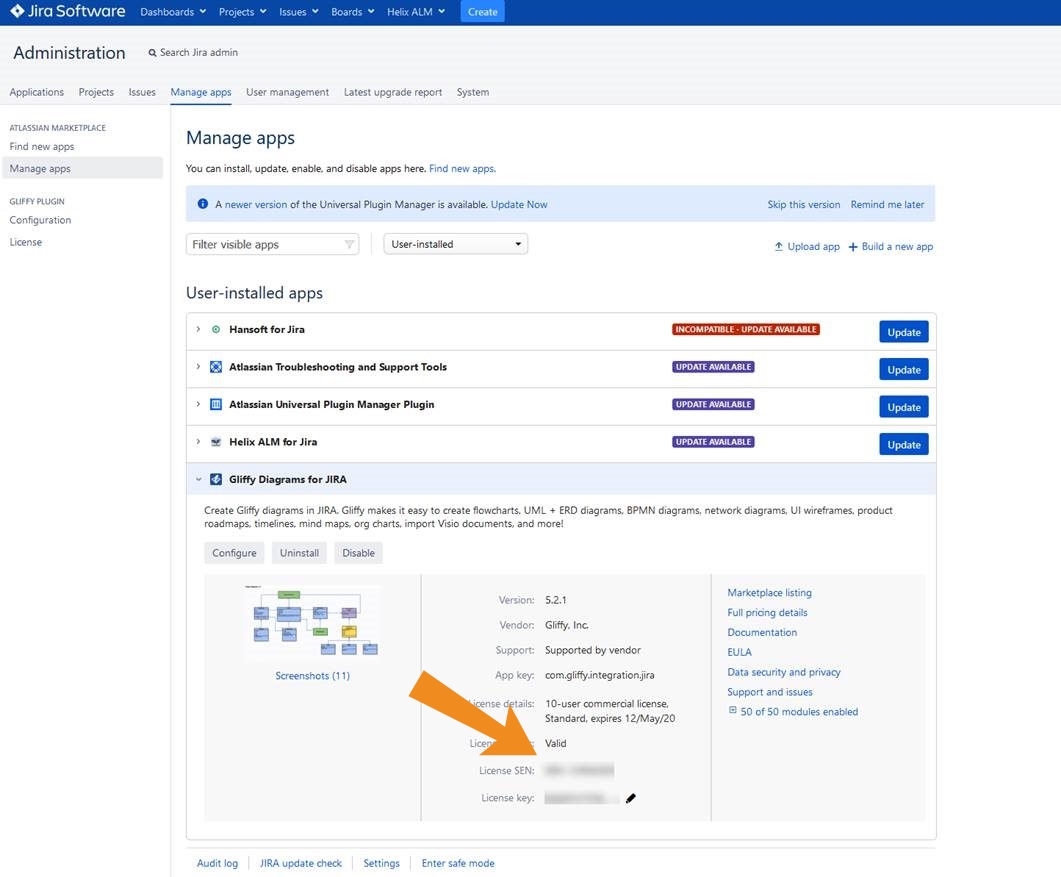The height and width of the screenshot is (877, 1061).
Task: Click Build a new app
Action: pos(890,246)
